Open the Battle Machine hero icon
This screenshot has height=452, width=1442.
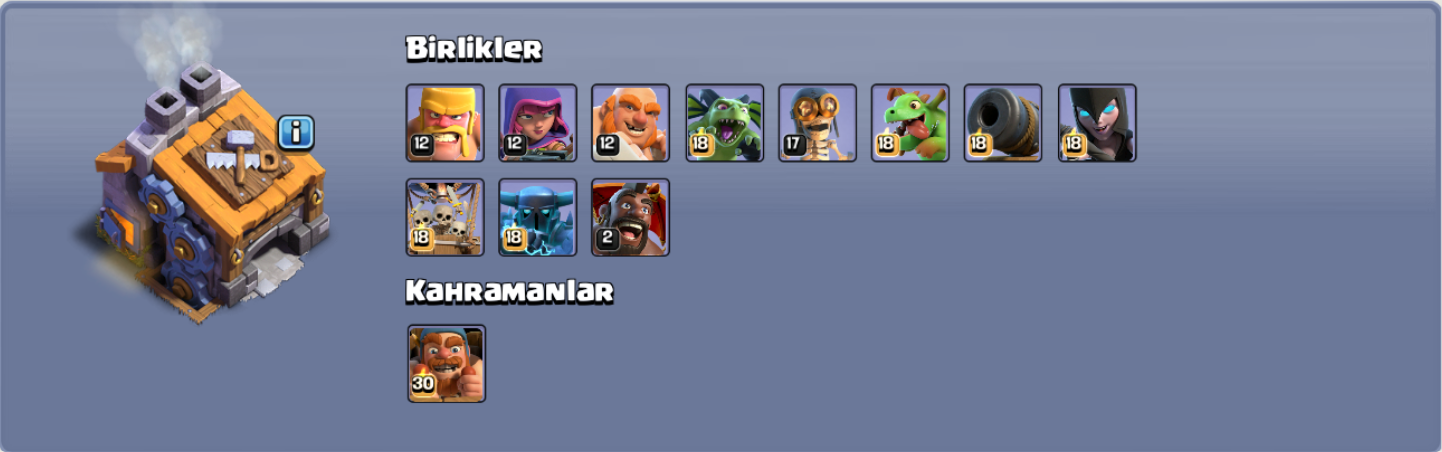pos(446,363)
